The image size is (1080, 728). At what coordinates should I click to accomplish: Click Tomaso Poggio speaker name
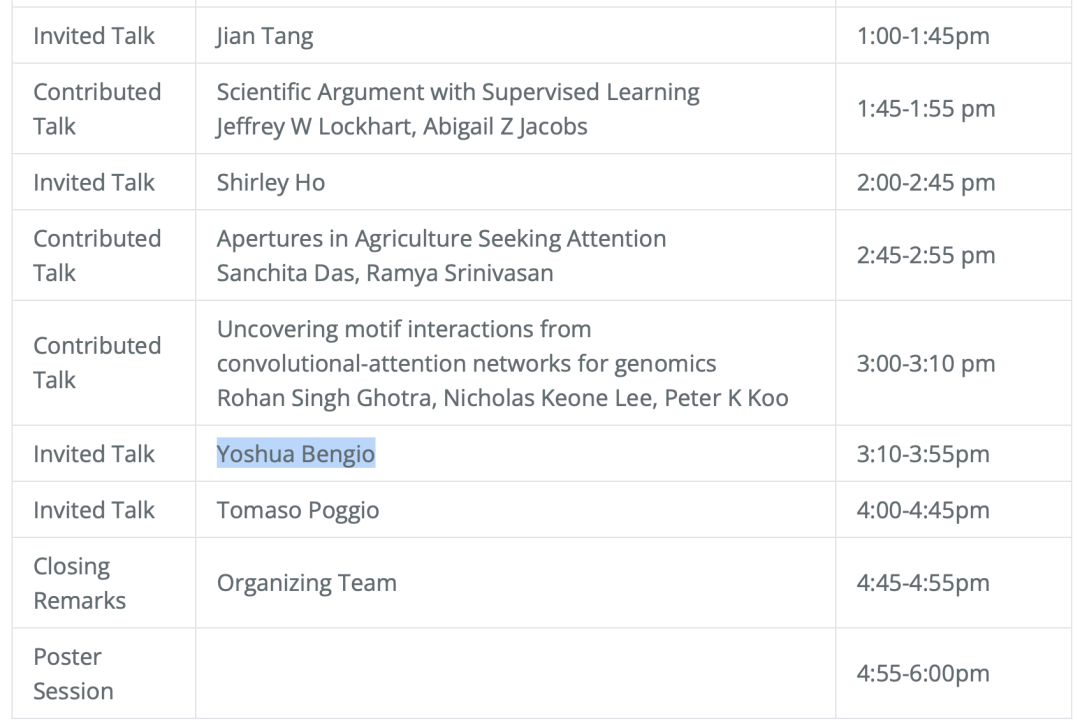tap(298, 510)
